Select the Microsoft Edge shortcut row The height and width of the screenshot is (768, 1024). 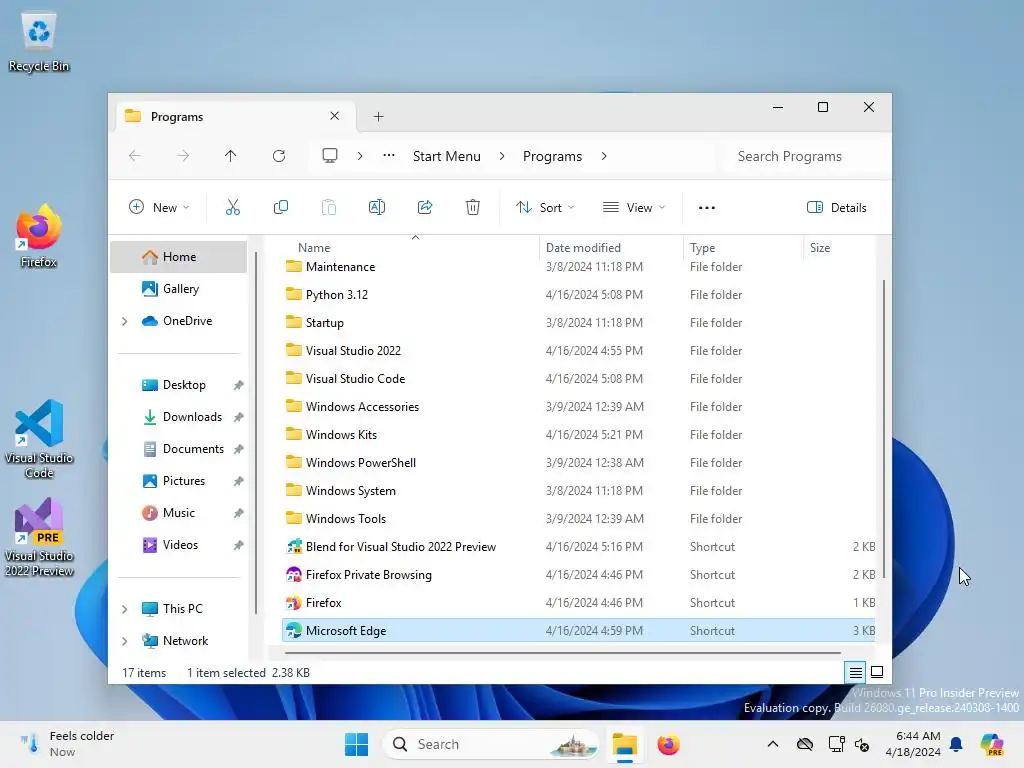[x=579, y=631]
